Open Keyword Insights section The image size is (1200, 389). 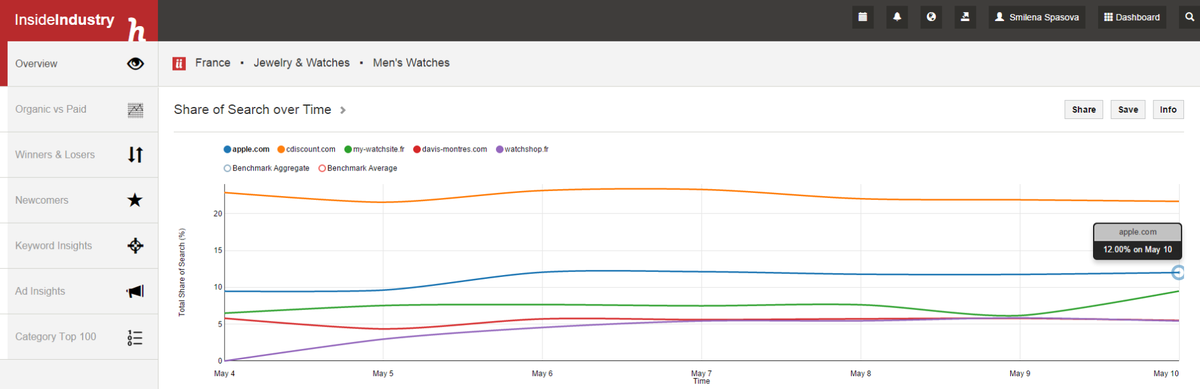point(79,246)
